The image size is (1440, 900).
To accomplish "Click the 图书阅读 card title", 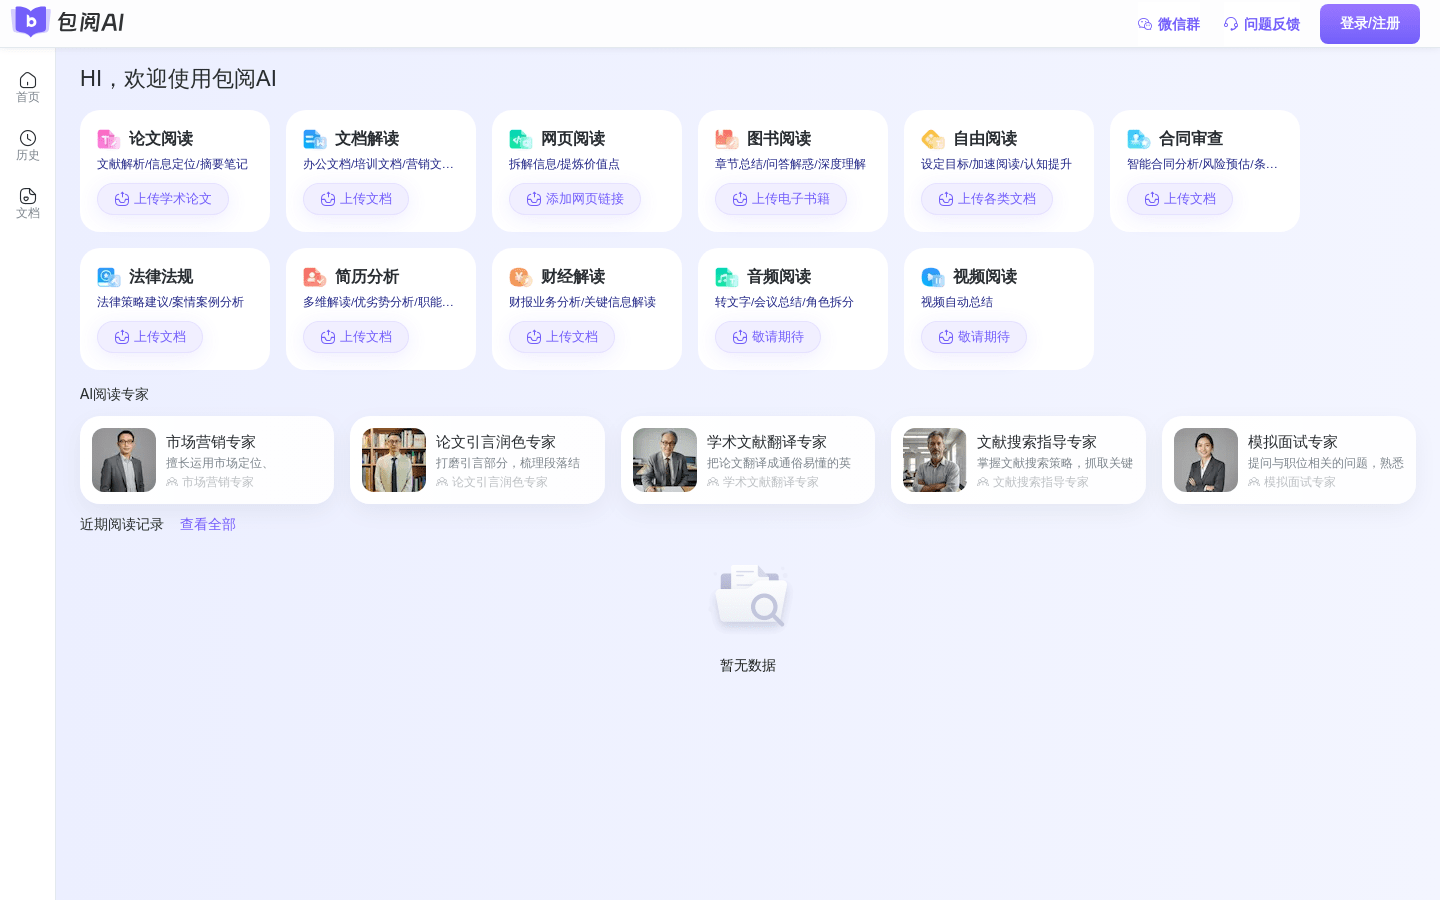I will [779, 139].
